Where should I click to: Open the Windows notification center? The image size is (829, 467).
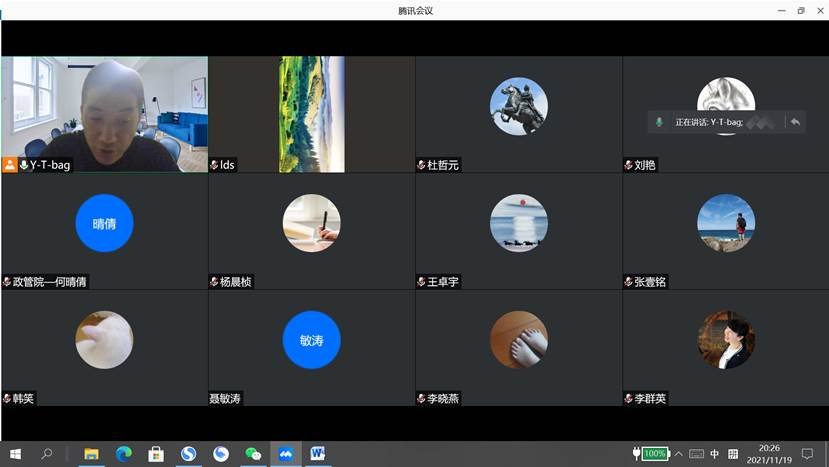808,454
